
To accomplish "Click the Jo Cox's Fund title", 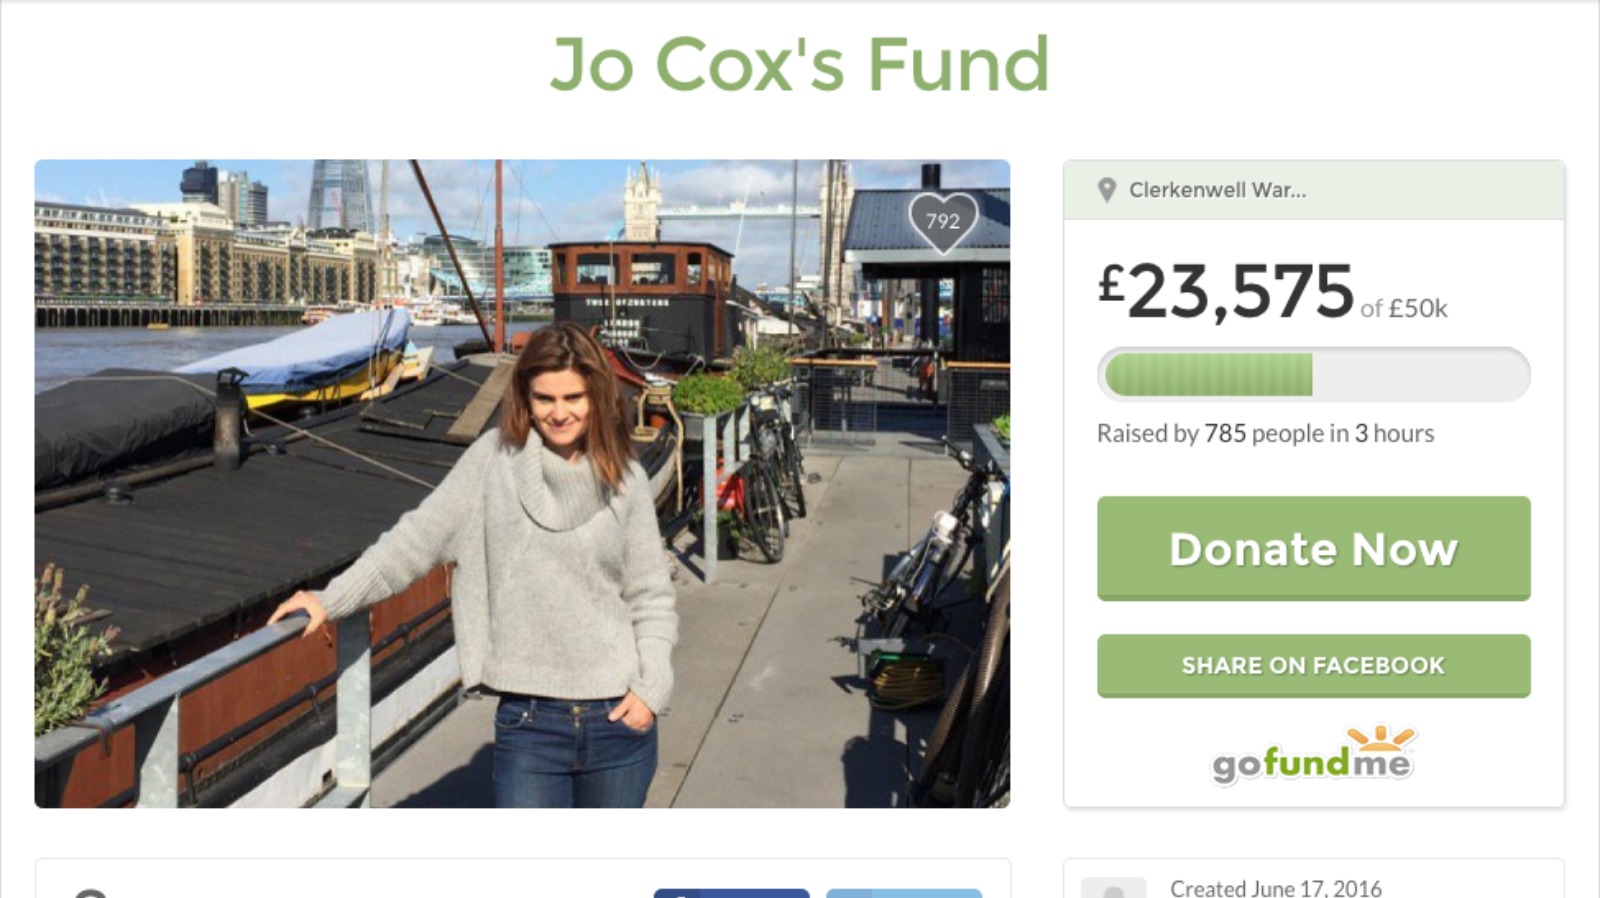I will 800,65.
